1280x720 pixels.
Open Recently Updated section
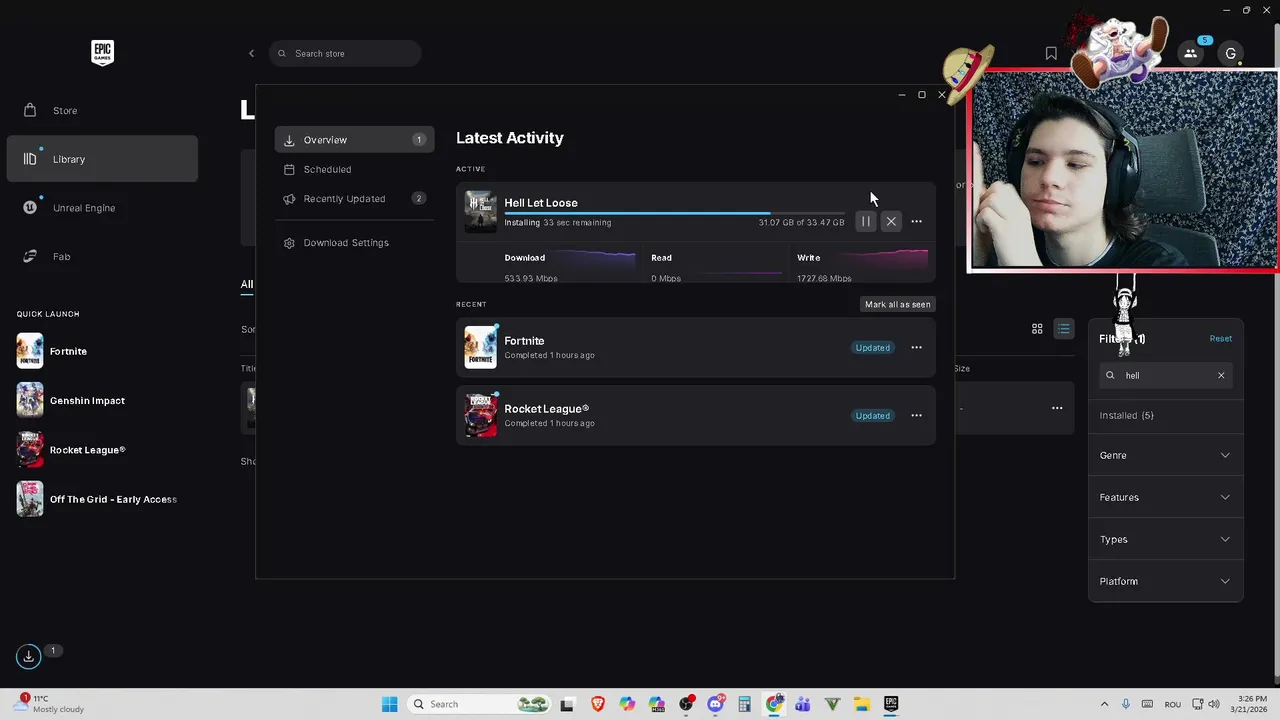pos(354,199)
